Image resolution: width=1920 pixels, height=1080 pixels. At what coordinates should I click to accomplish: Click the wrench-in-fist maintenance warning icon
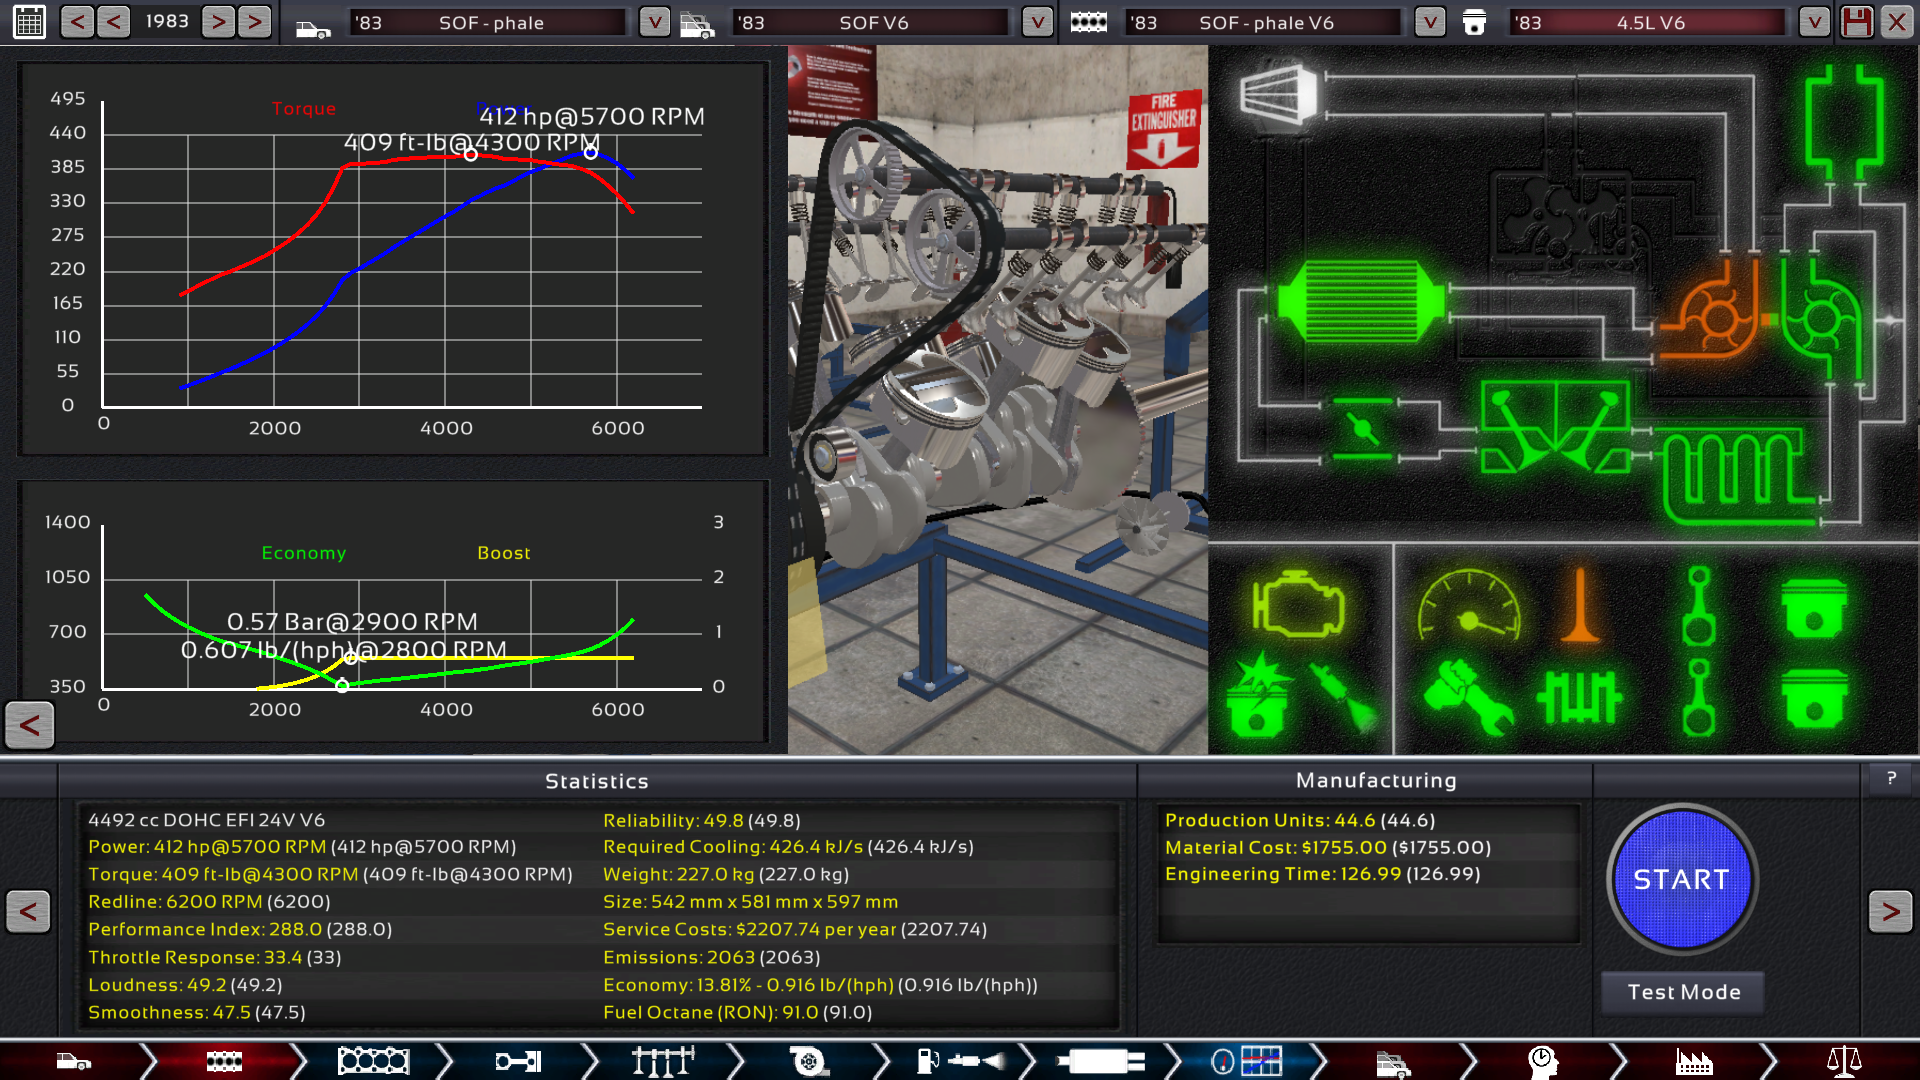tap(1467, 697)
